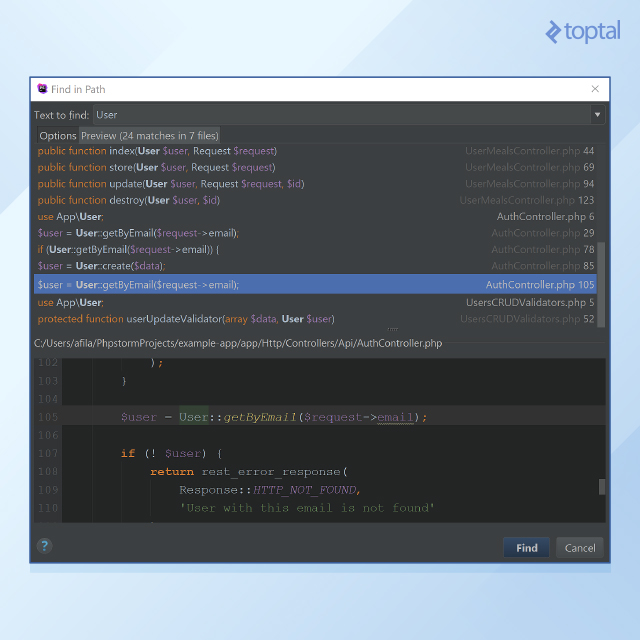640x640 pixels.
Task: Click the HTTP_NOT_FOUND constant in preview
Action: coord(304,490)
